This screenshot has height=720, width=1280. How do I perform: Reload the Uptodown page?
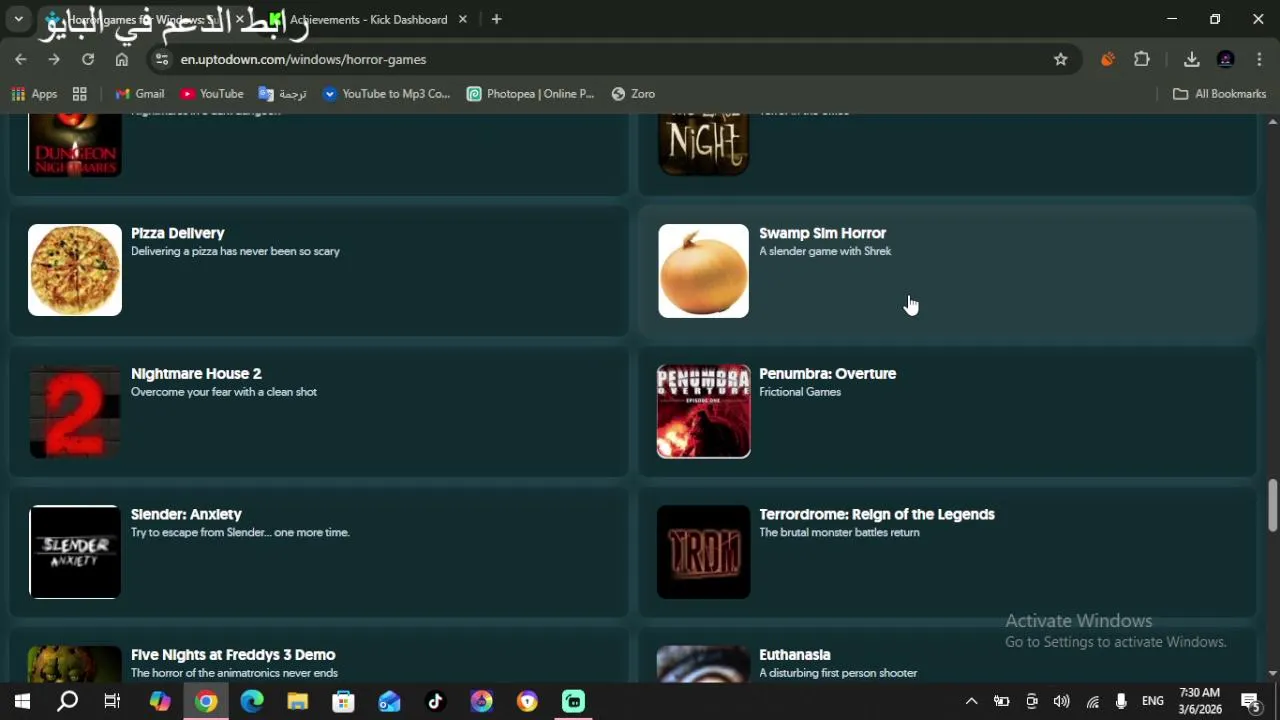click(88, 59)
